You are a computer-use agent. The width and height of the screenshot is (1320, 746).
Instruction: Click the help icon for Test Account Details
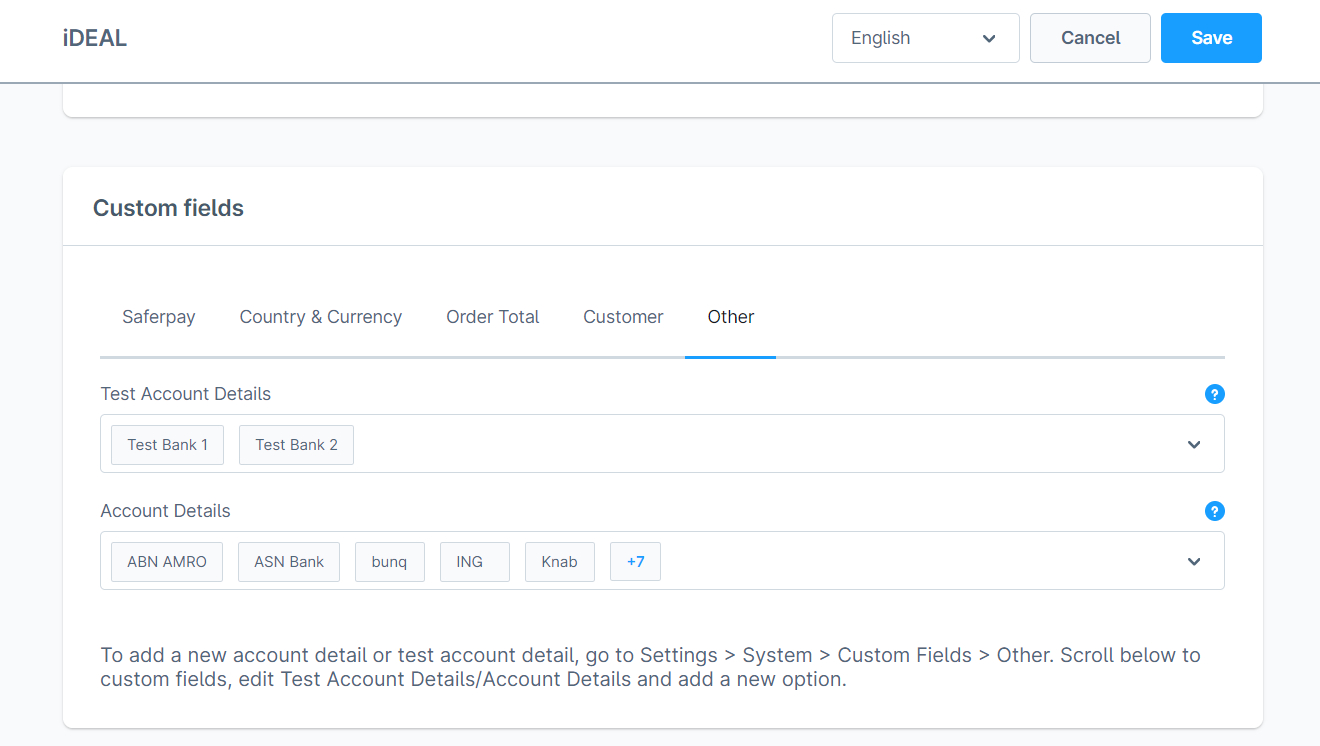(1214, 394)
